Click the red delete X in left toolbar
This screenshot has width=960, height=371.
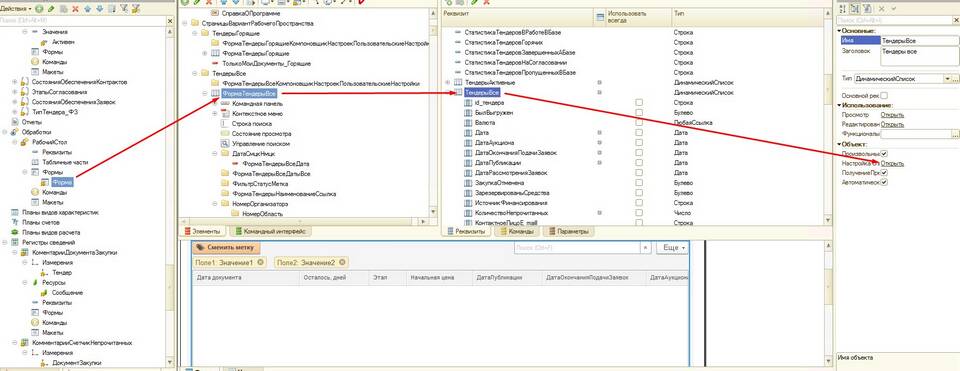pos(75,10)
